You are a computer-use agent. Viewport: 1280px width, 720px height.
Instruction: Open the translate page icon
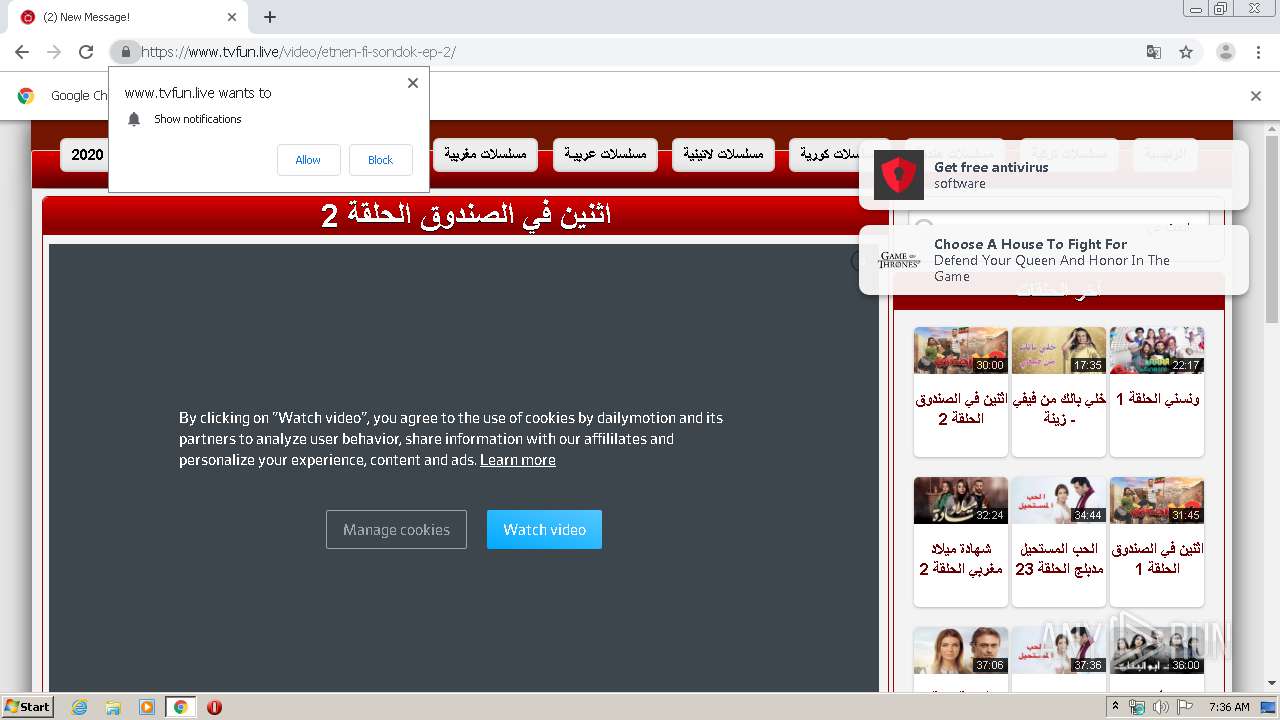pos(1153,52)
